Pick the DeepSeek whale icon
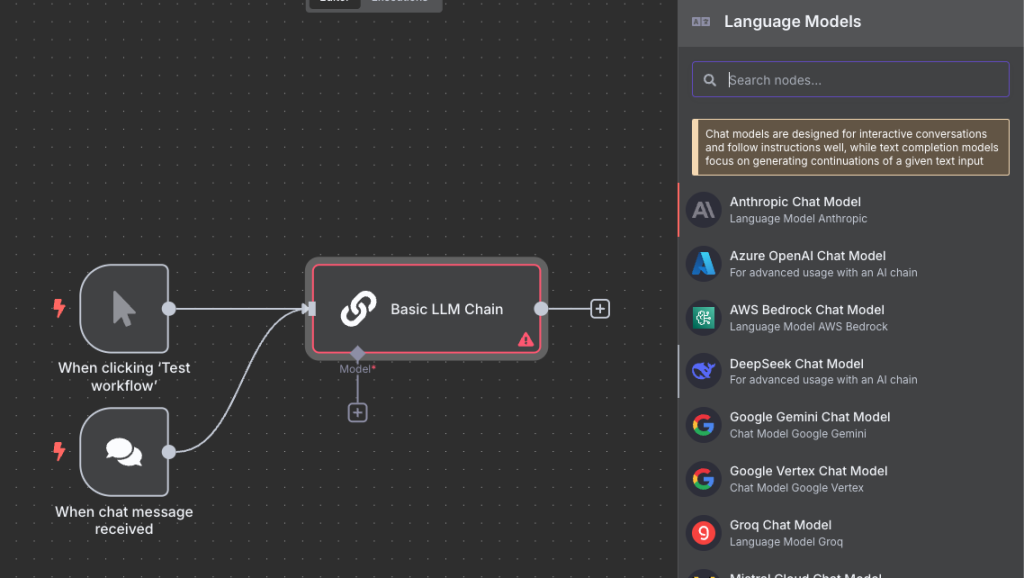 click(x=704, y=372)
